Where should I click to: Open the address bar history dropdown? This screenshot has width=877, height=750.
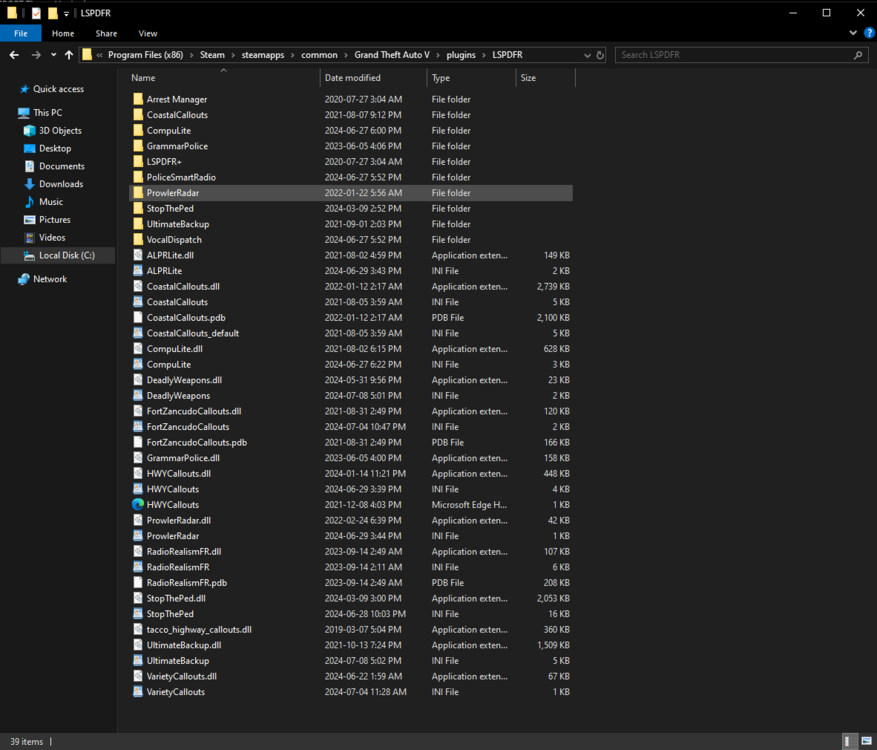[588, 55]
